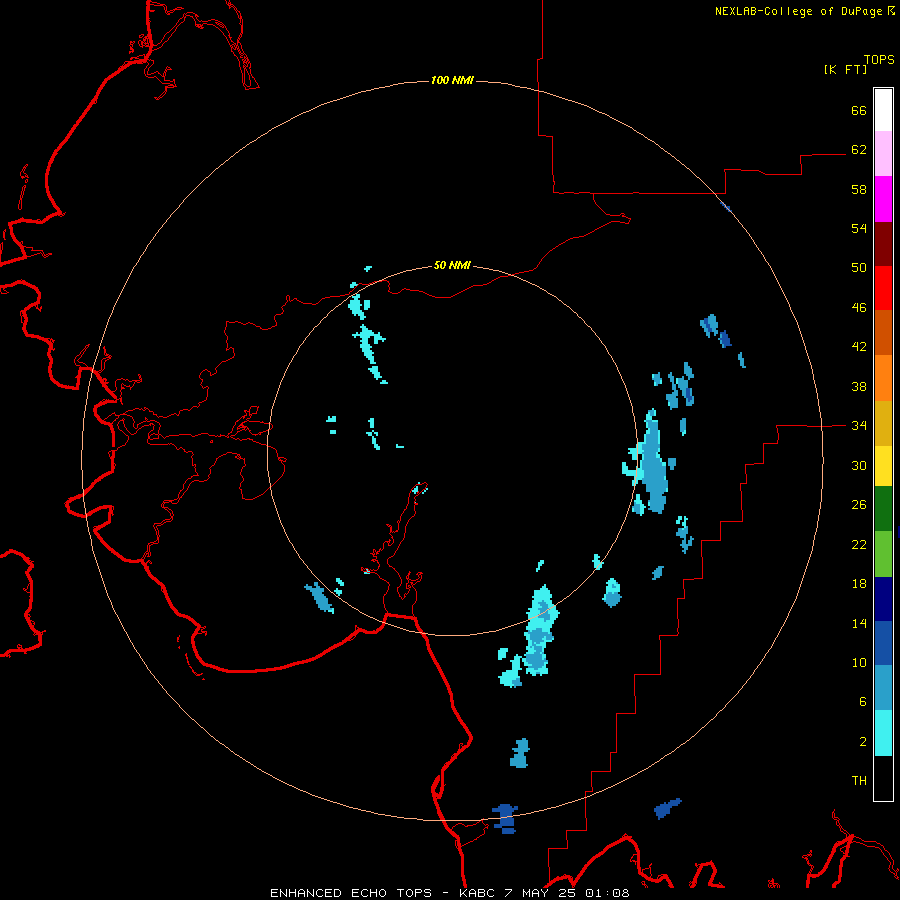Click the cyan legend swatch
This screenshot has height=900, width=900.
883,733
